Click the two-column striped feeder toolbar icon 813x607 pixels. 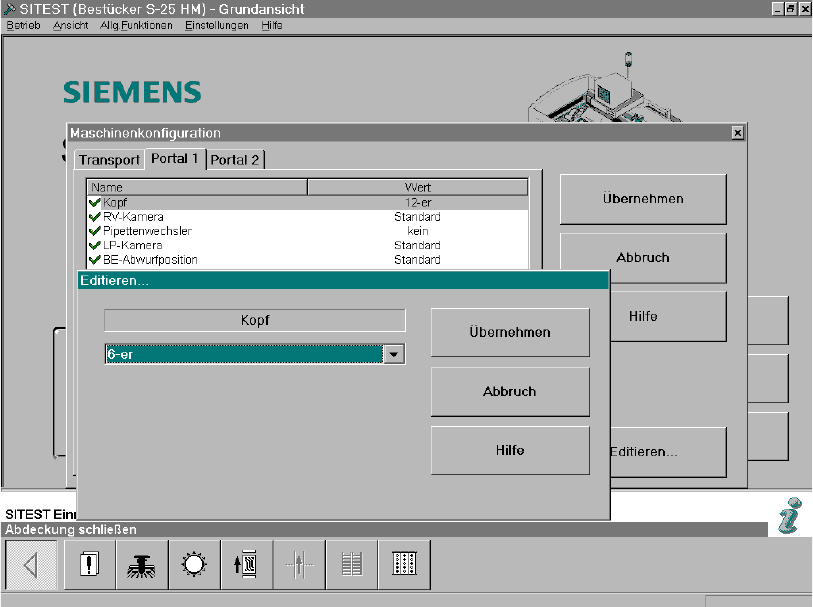coord(352,565)
